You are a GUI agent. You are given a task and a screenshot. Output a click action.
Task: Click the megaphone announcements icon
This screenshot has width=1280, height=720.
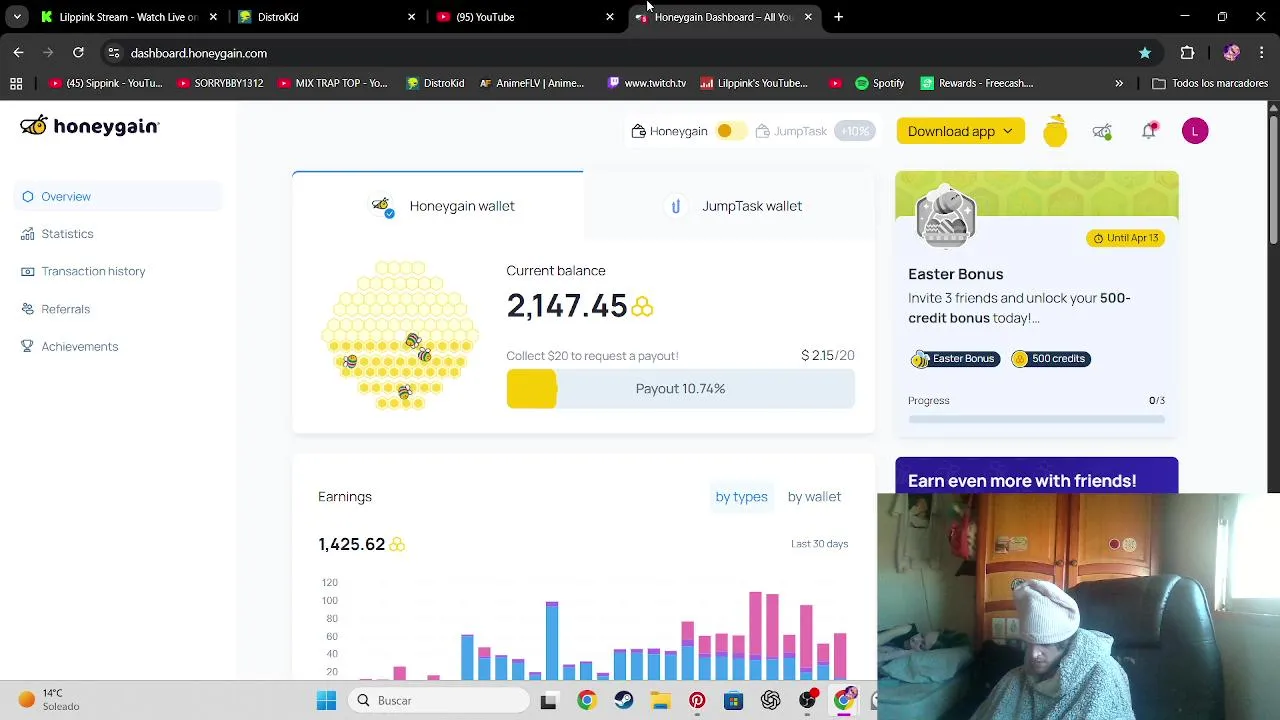pos(1102,131)
